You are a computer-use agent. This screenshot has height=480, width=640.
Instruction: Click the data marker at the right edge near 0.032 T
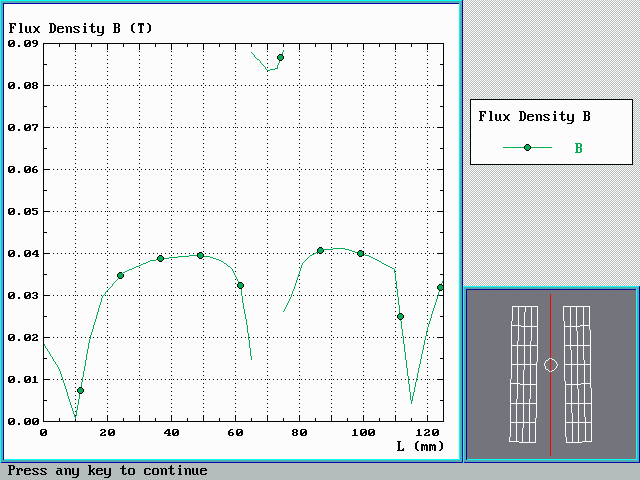coord(440,287)
